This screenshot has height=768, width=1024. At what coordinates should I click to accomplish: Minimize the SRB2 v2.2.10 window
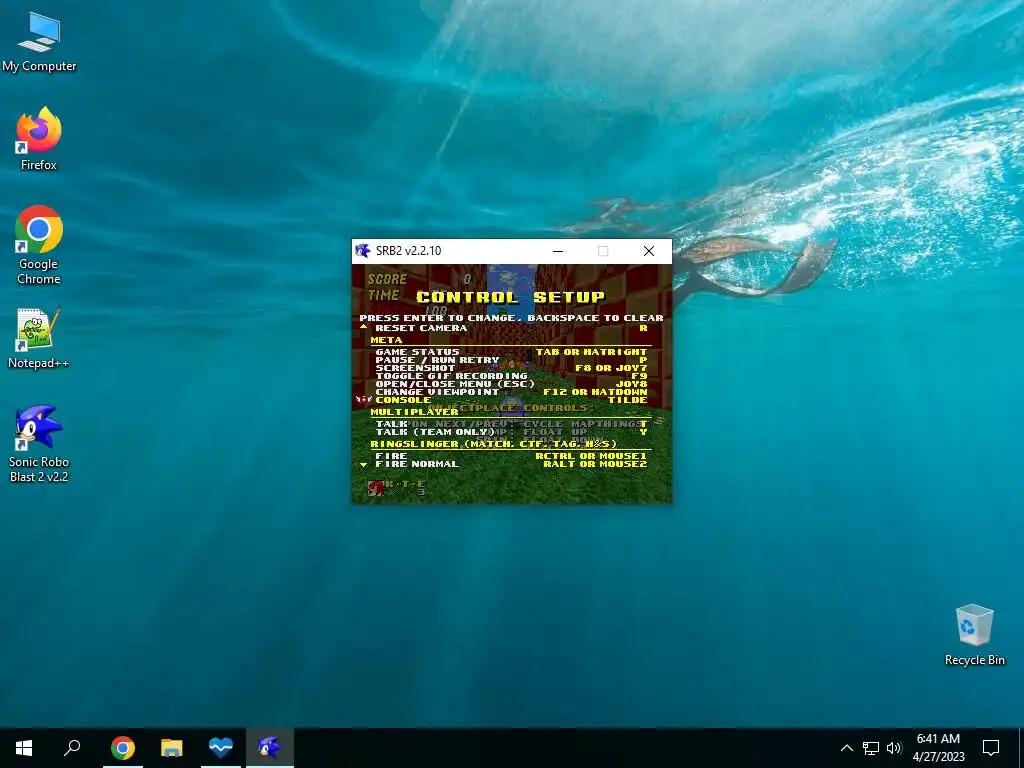coord(558,251)
